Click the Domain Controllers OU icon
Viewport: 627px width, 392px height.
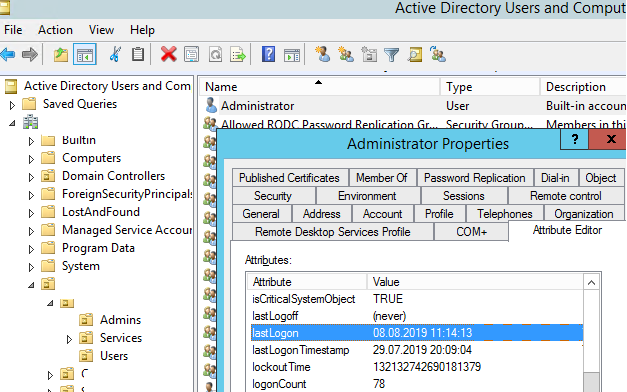(x=48, y=176)
